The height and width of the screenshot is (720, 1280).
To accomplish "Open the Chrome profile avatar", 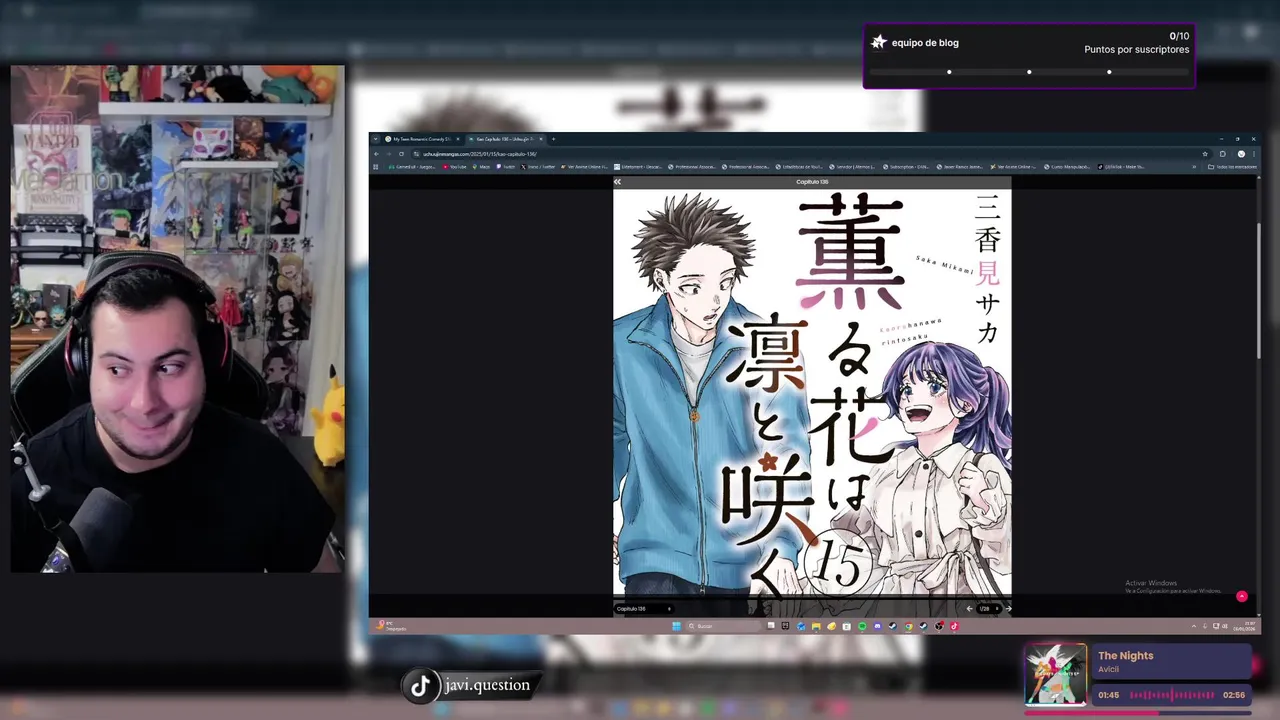I will [1241, 154].
